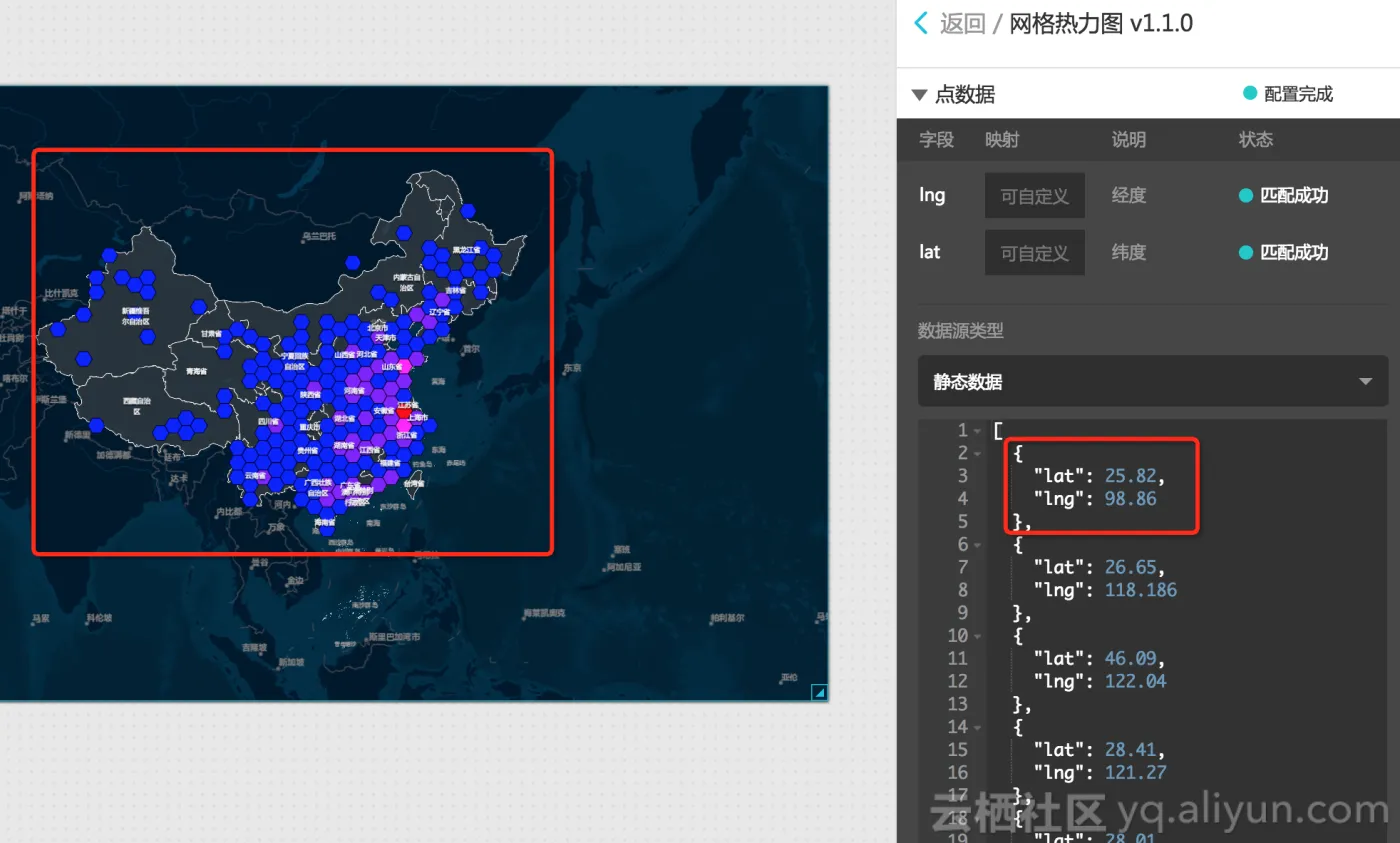The image size is (1400, 843).
Task: Click the 黑龙江省 map label
Action: click(467, 249)
